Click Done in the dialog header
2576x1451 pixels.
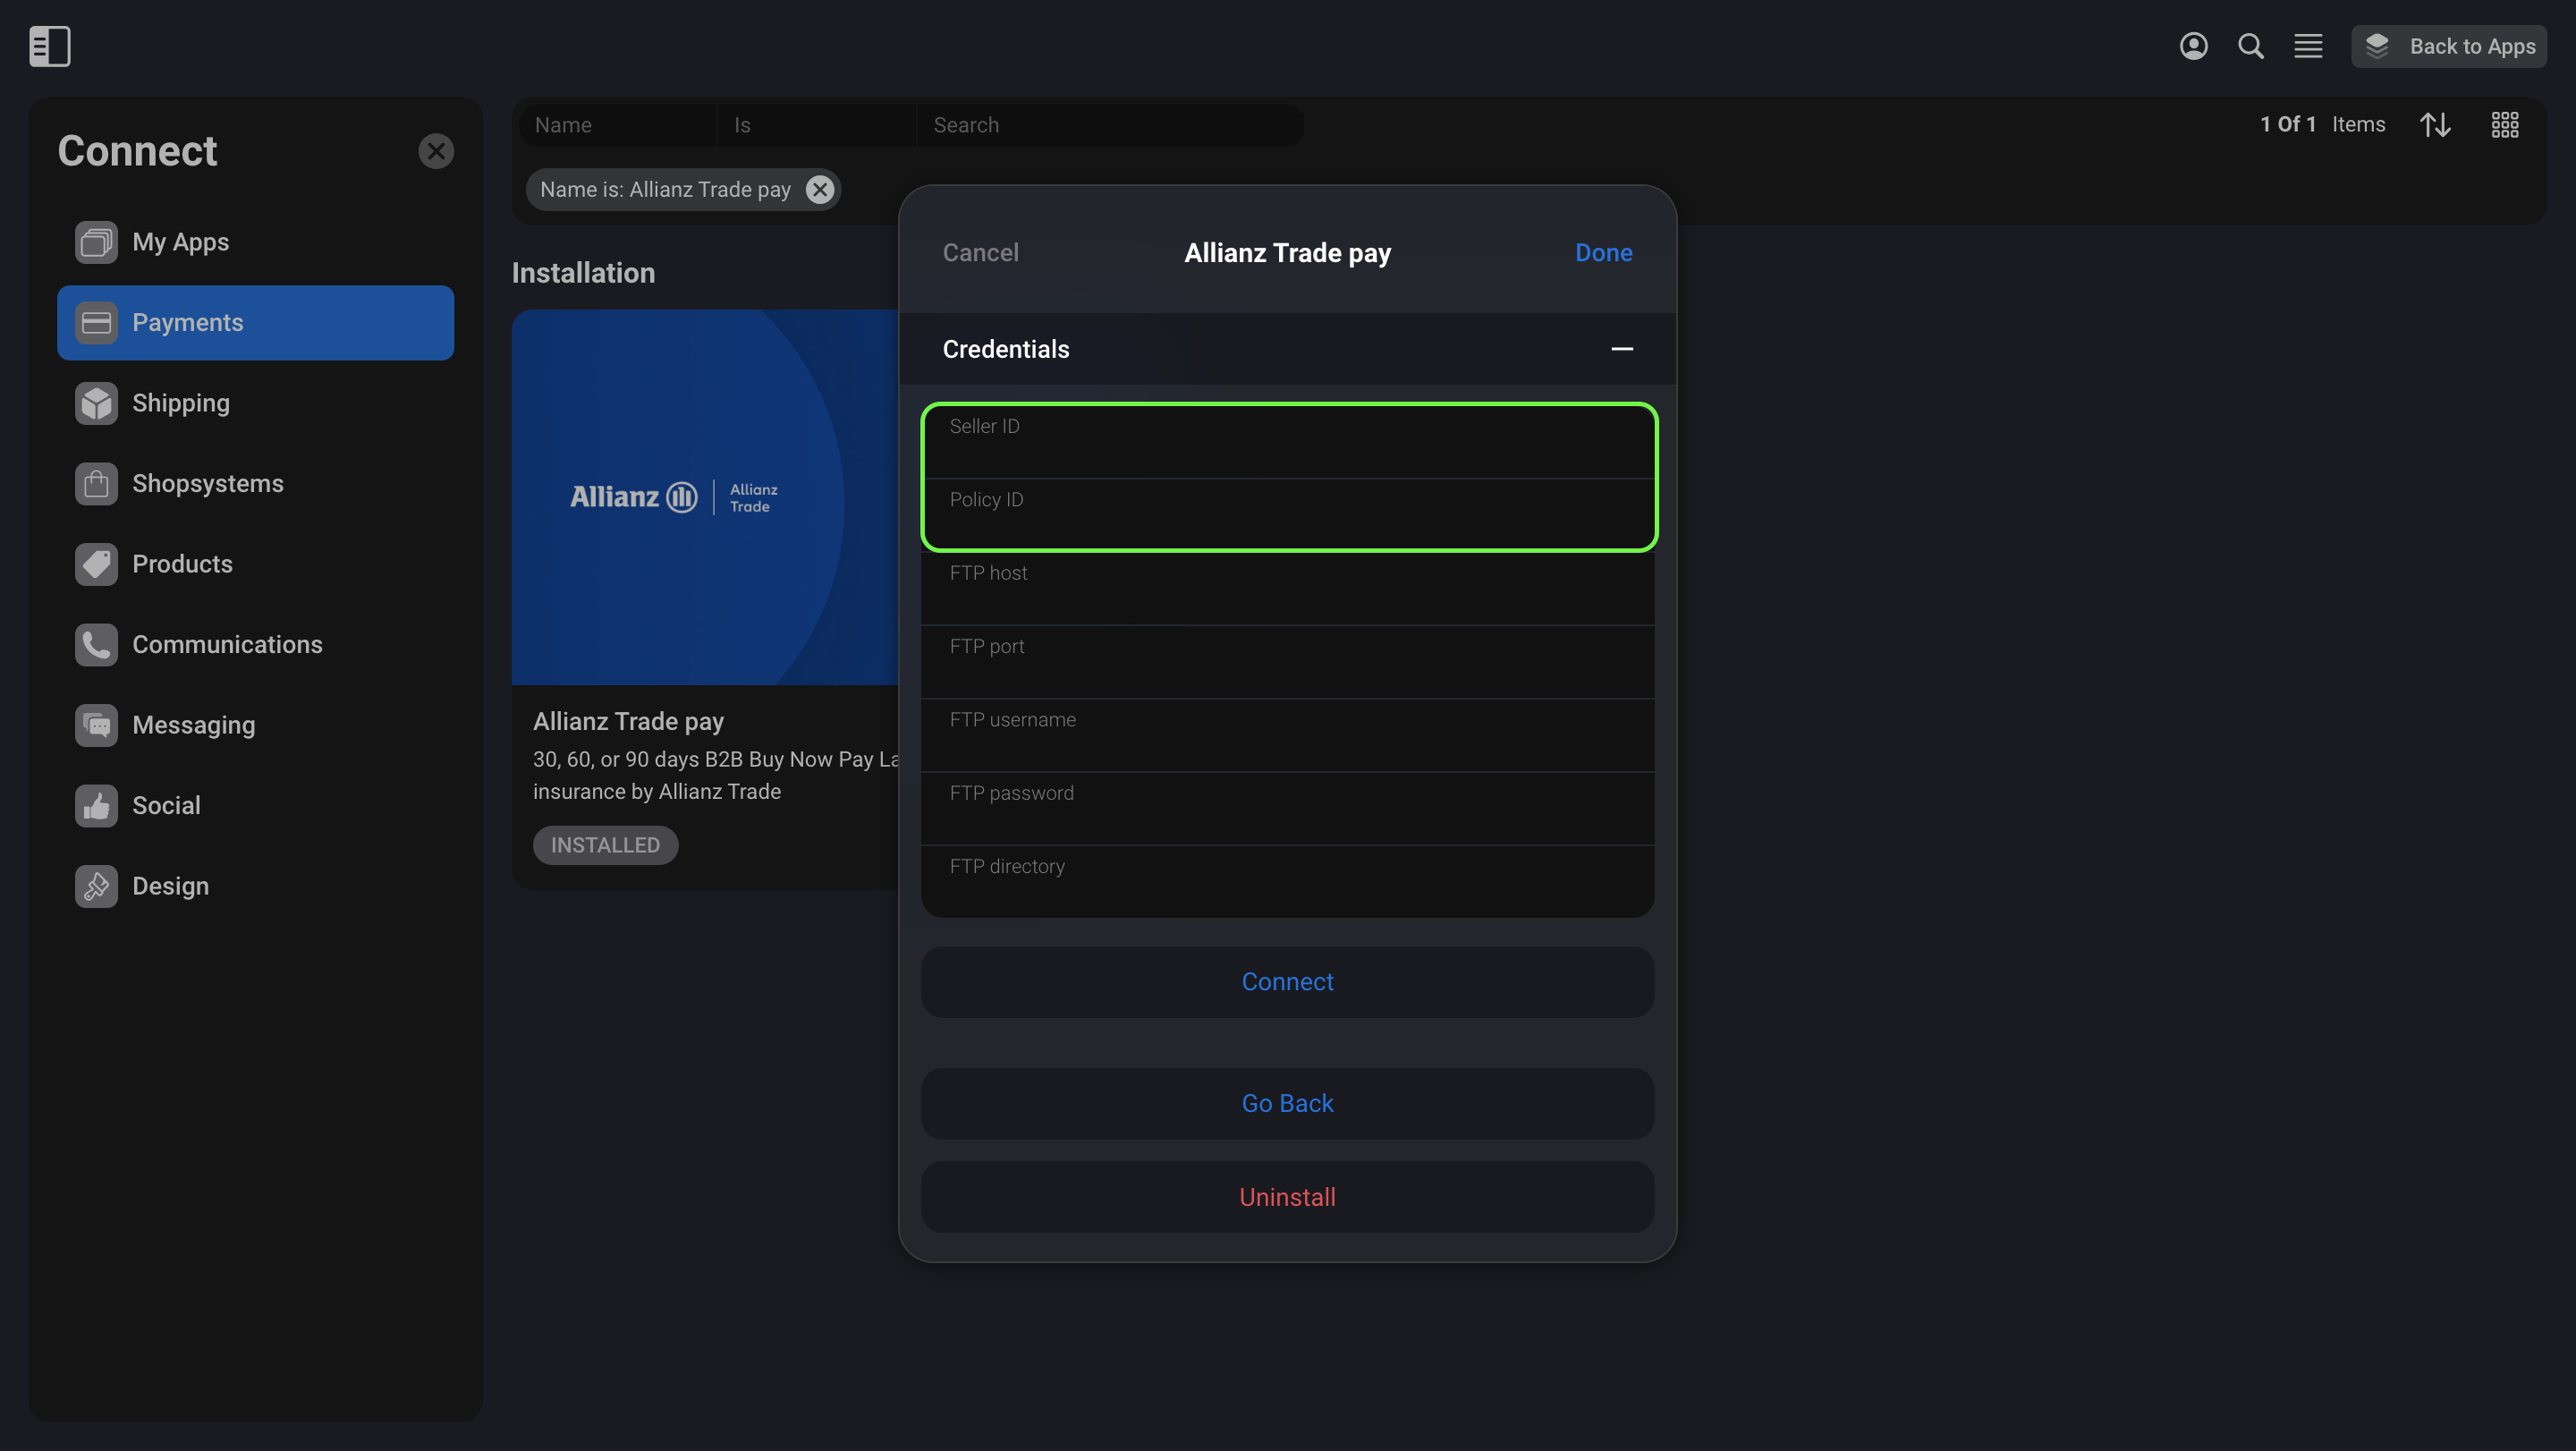1603,252
